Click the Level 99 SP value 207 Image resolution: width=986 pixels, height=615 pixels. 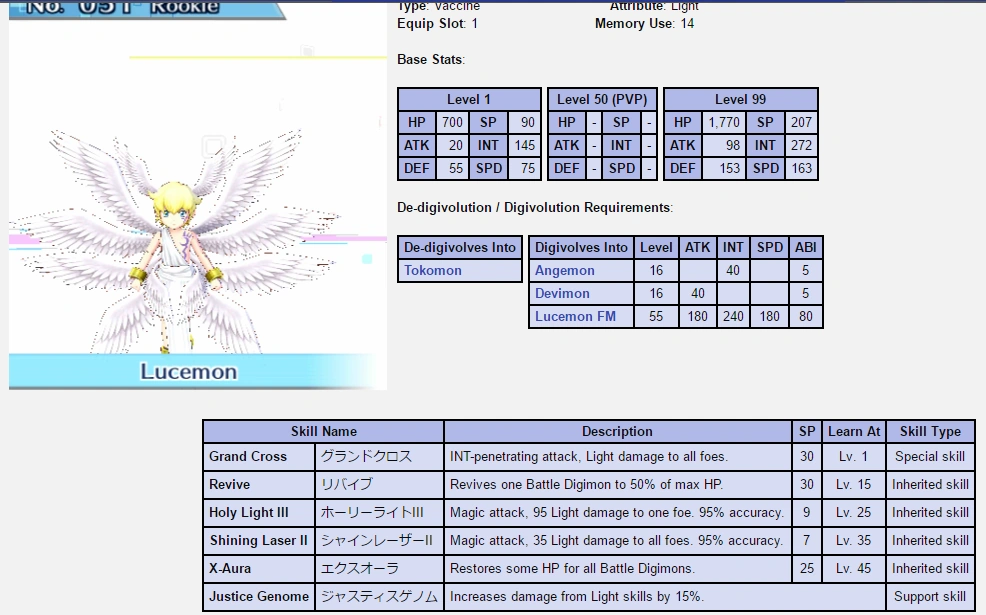[x=801, y=122]
